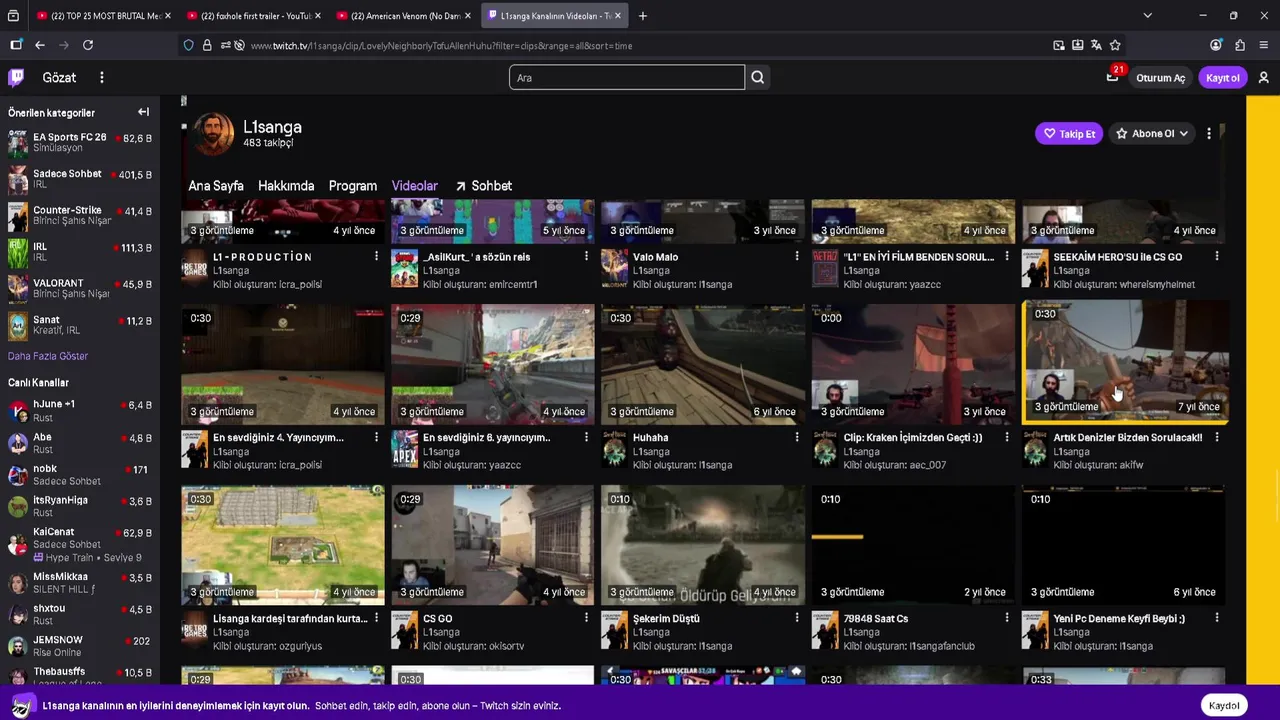Click the Kayıt ol button in header

pos(1222,78)
